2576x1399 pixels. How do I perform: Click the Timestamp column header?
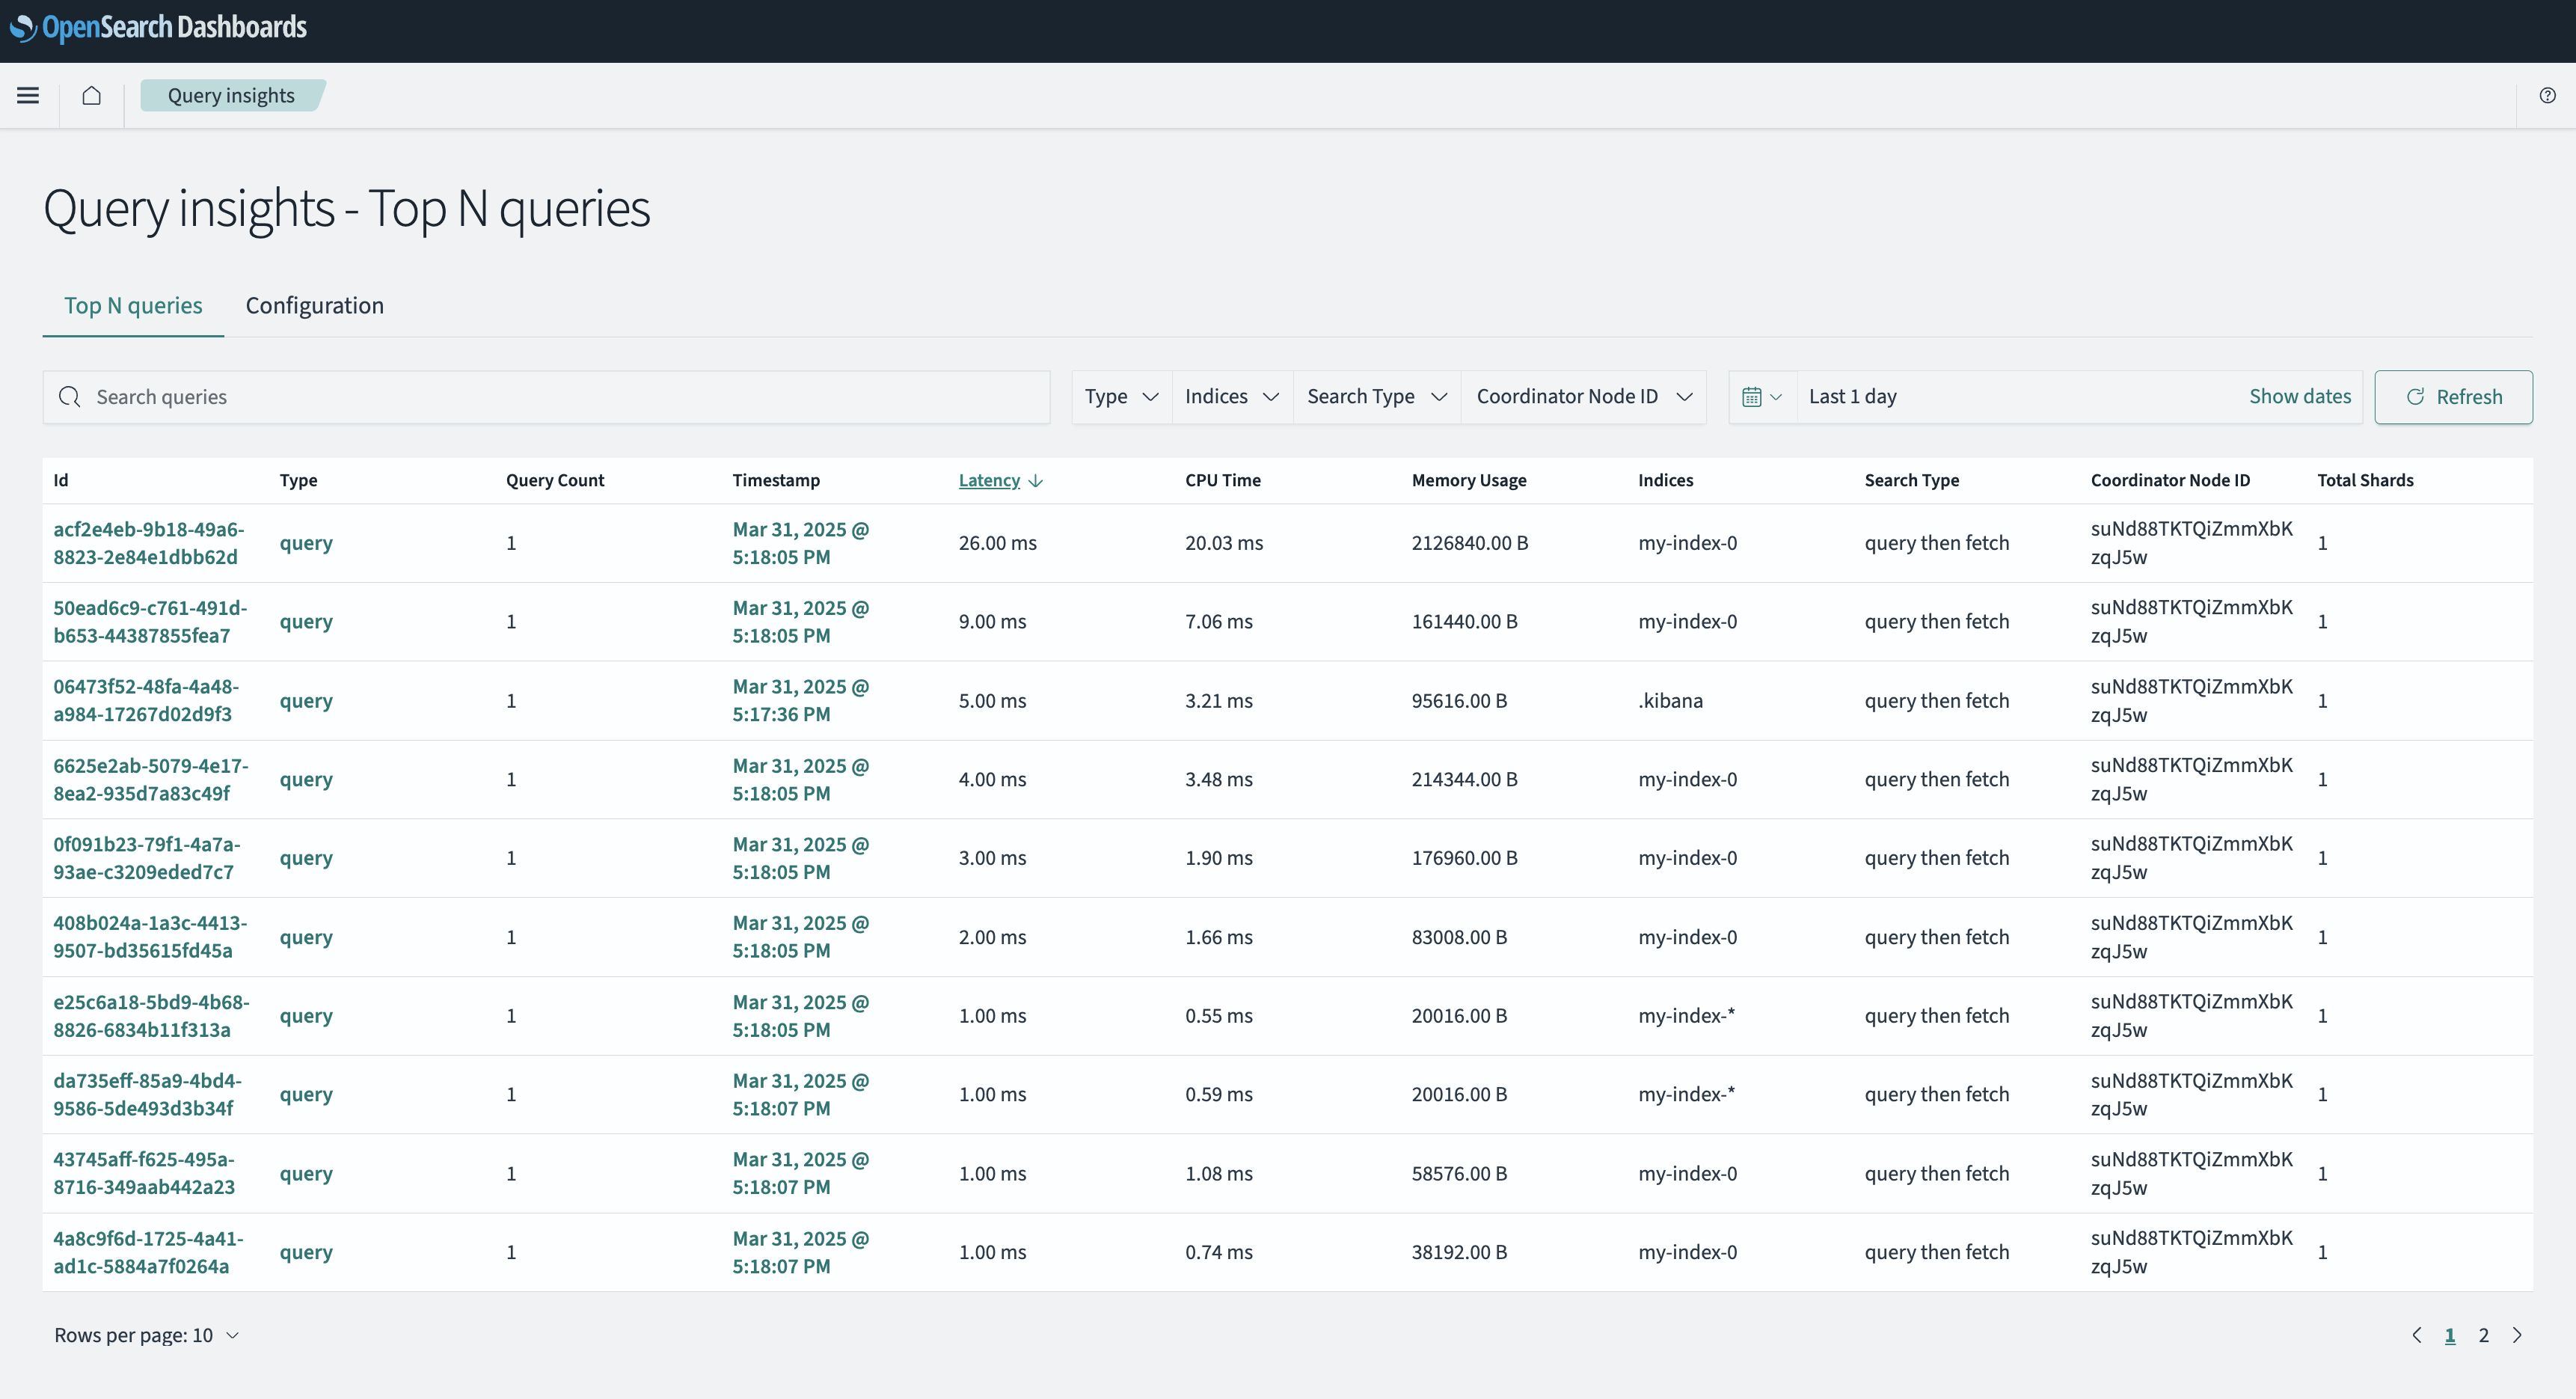coord(776,481)
